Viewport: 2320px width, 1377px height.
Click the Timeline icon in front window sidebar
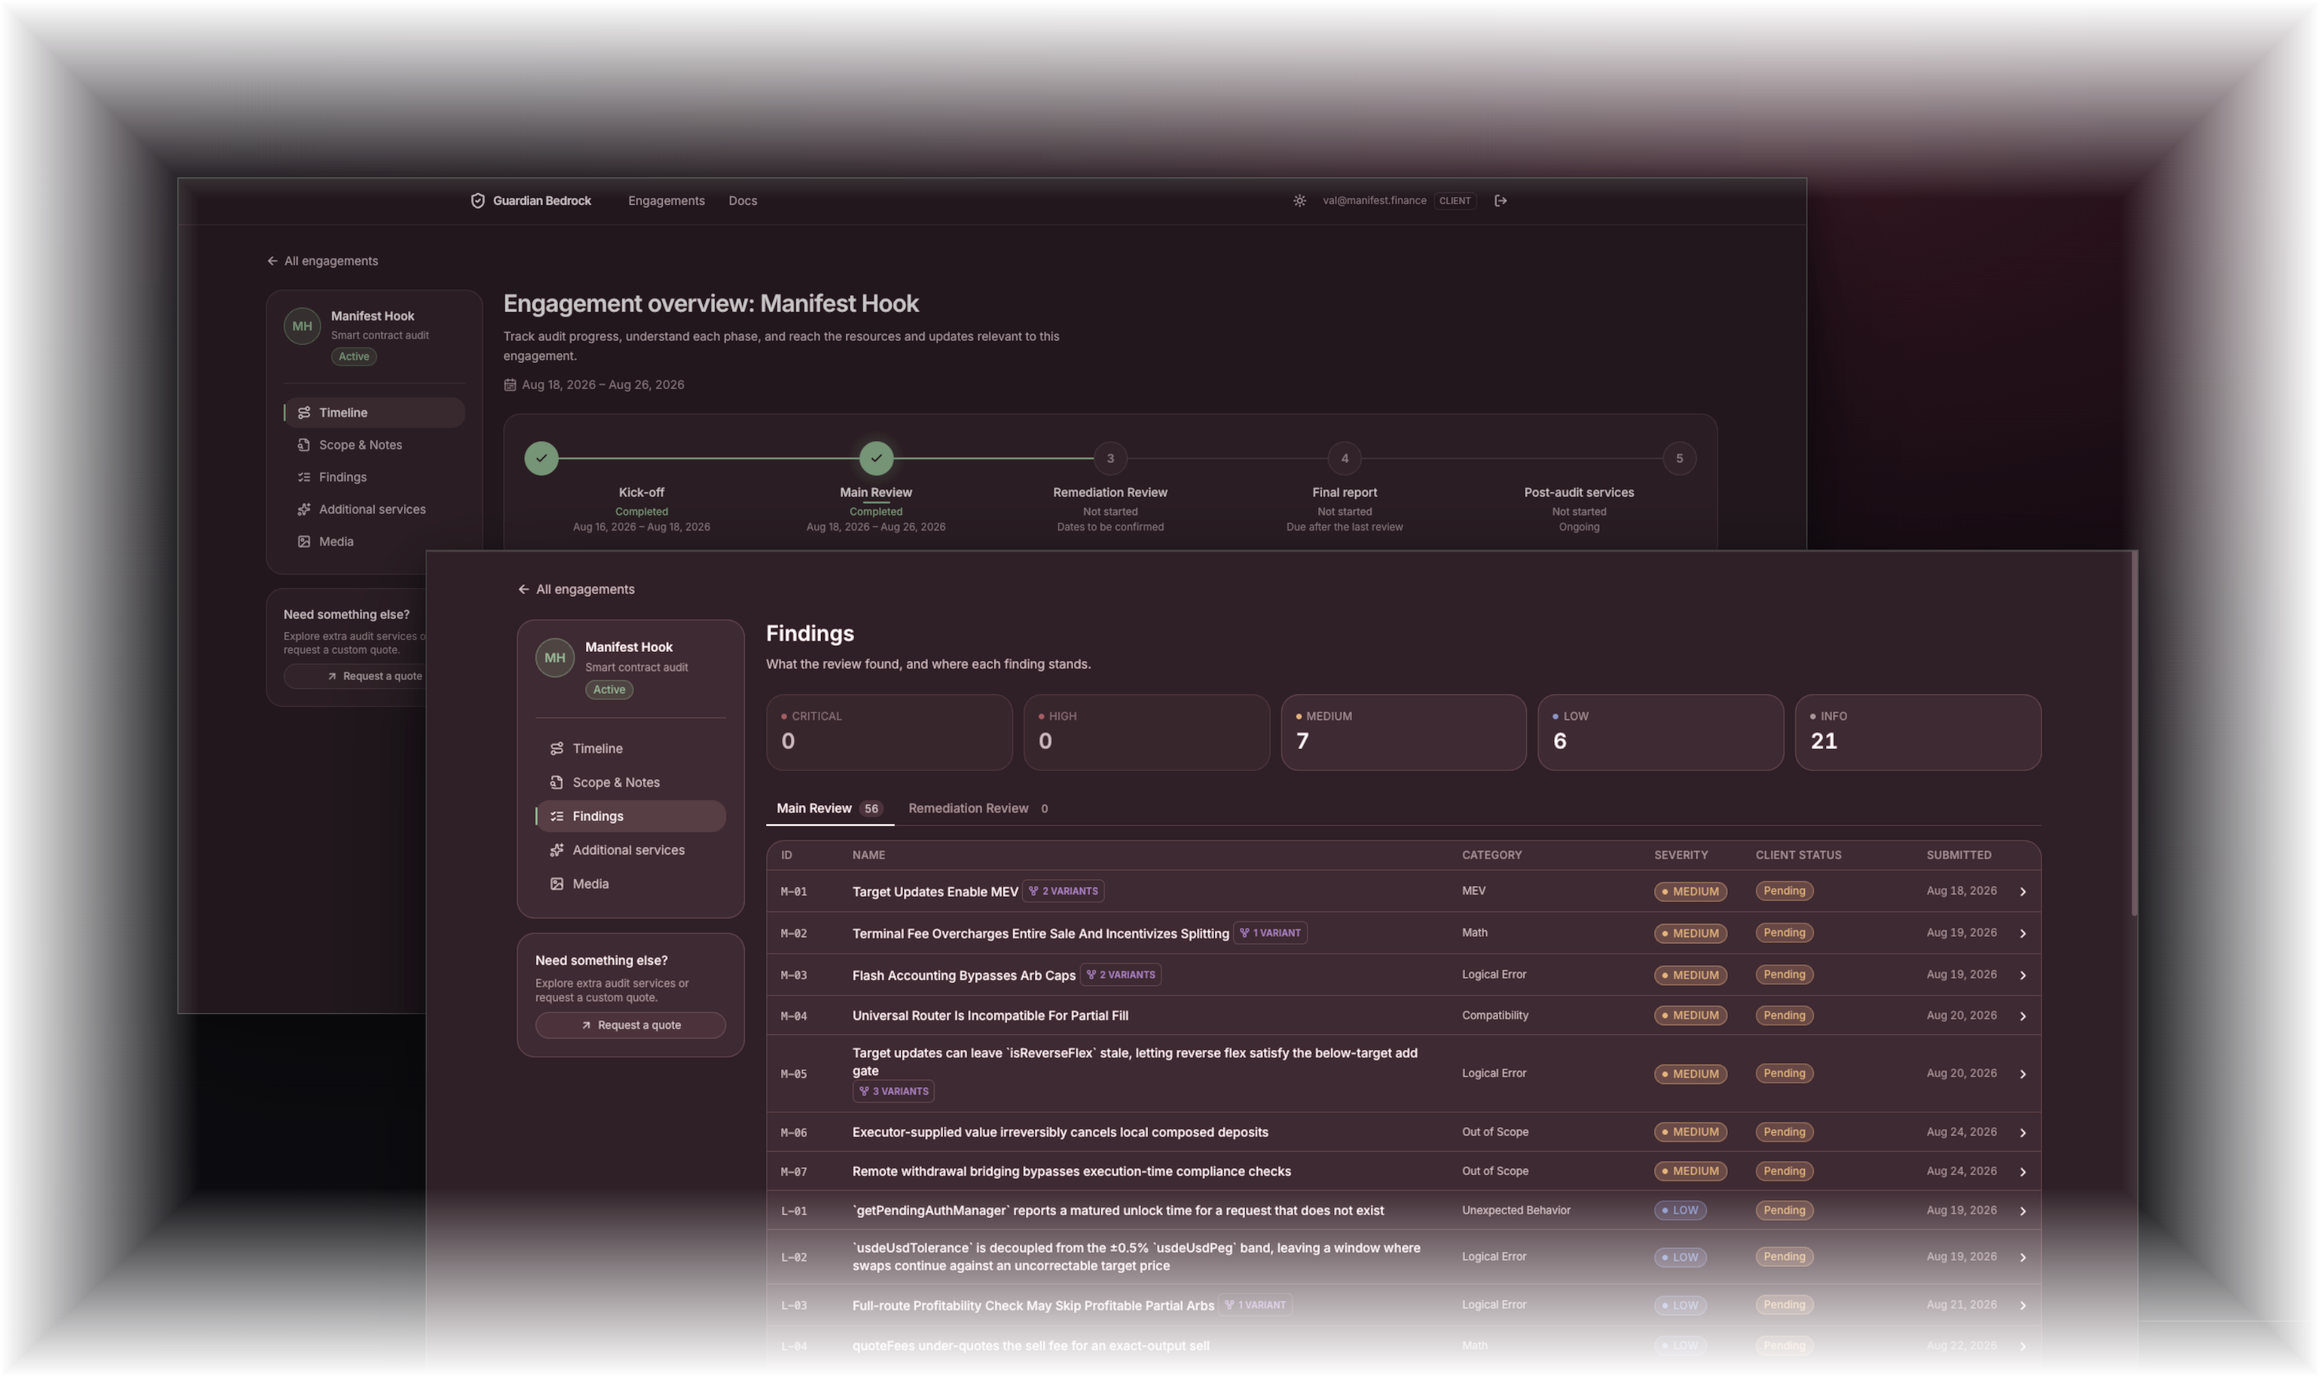pyautogui.click(x=557, y=748)
